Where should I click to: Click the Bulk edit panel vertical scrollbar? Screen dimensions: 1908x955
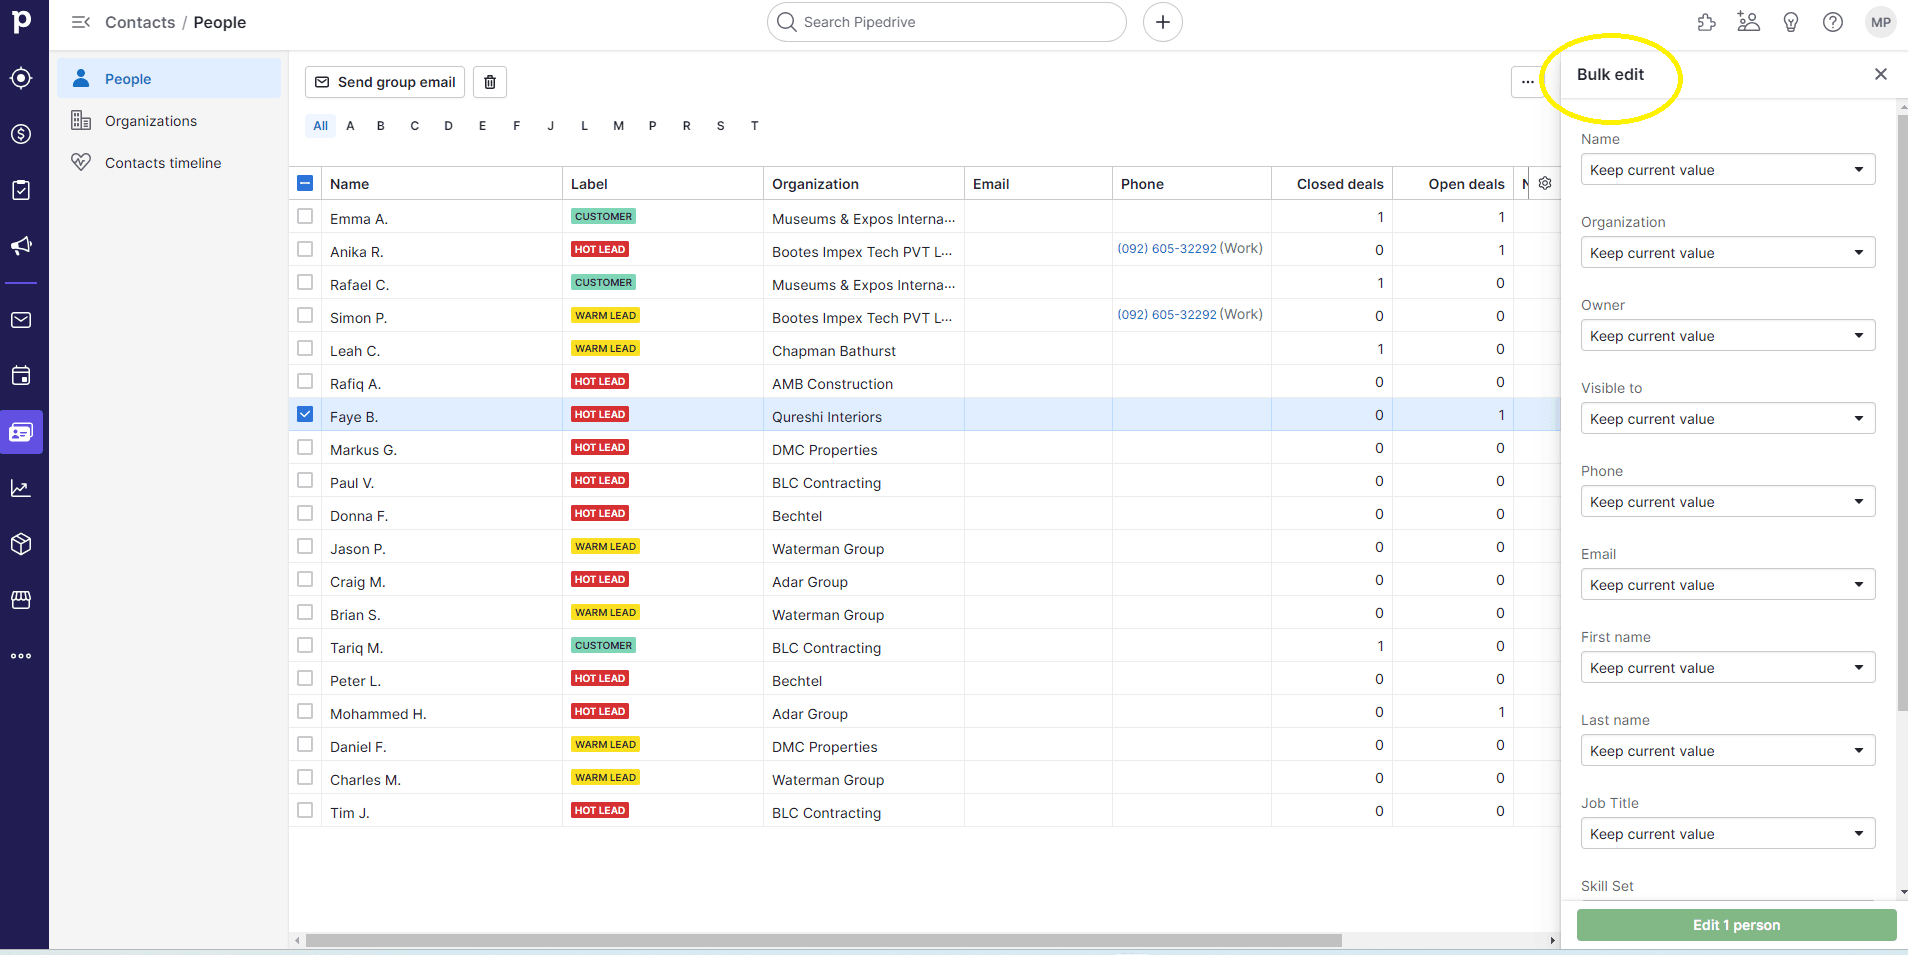(1902, 412)
